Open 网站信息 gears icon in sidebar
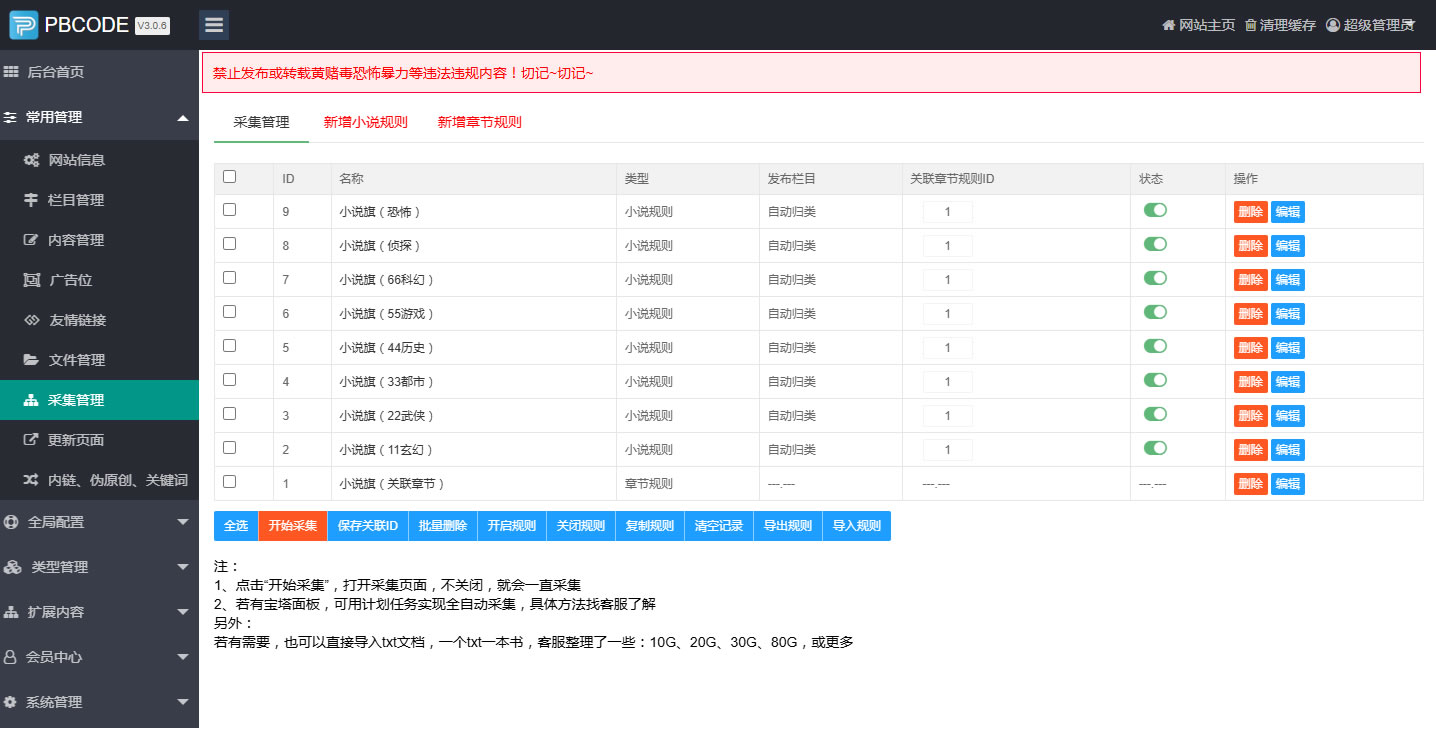This screenshot has width=1436, height=729. [x=31, y=160]
